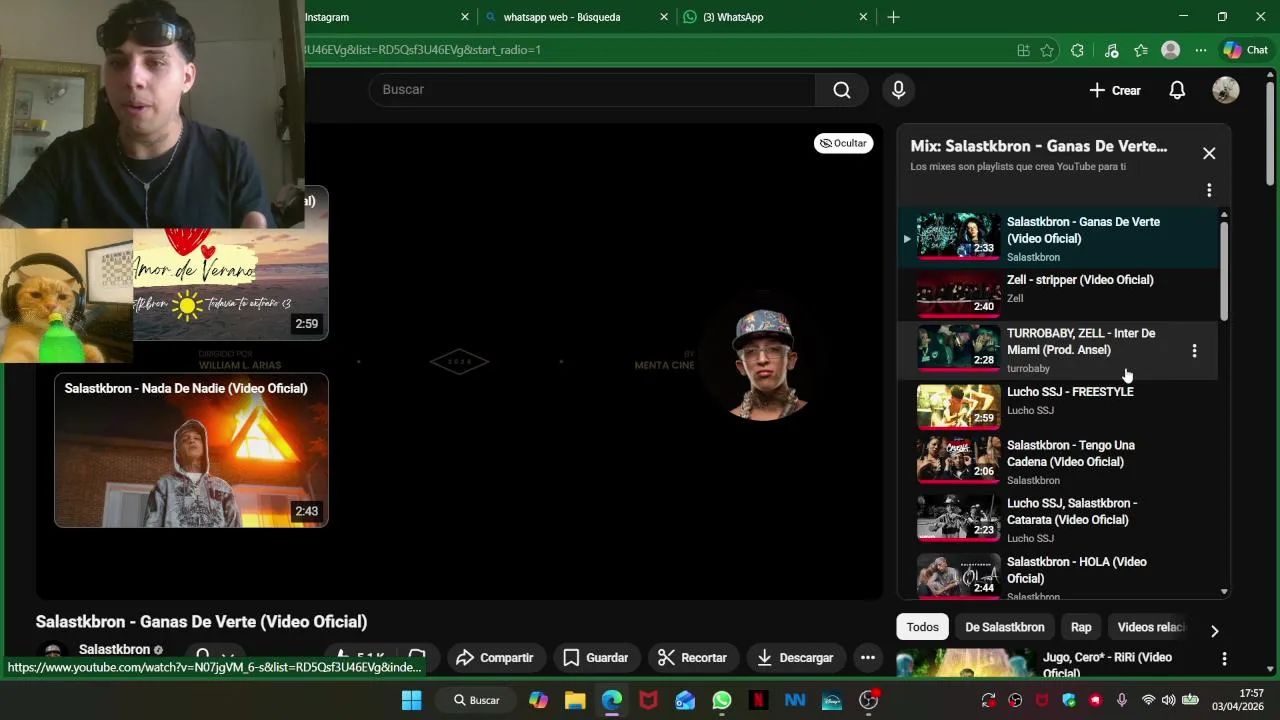The height and width of the screenshot is (720, 1280).
Task: Launch Netflix from taskbar
Action: pos(759,700)
